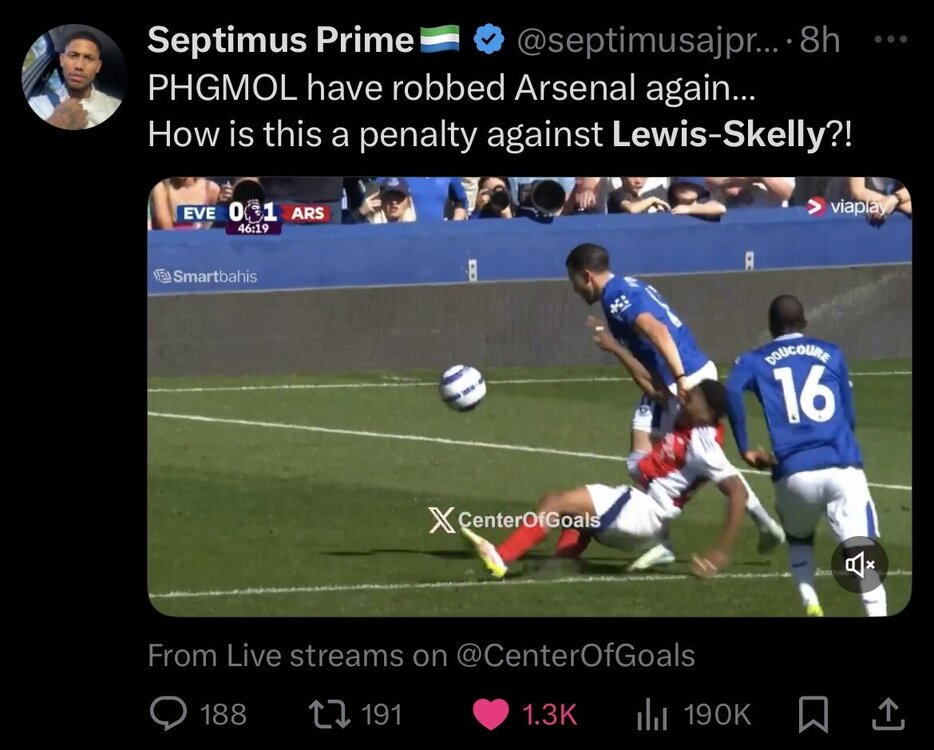Viewport: 934px width, 750px height.
Task: Like the tweet with the heart icon
Action: [490, 713]
